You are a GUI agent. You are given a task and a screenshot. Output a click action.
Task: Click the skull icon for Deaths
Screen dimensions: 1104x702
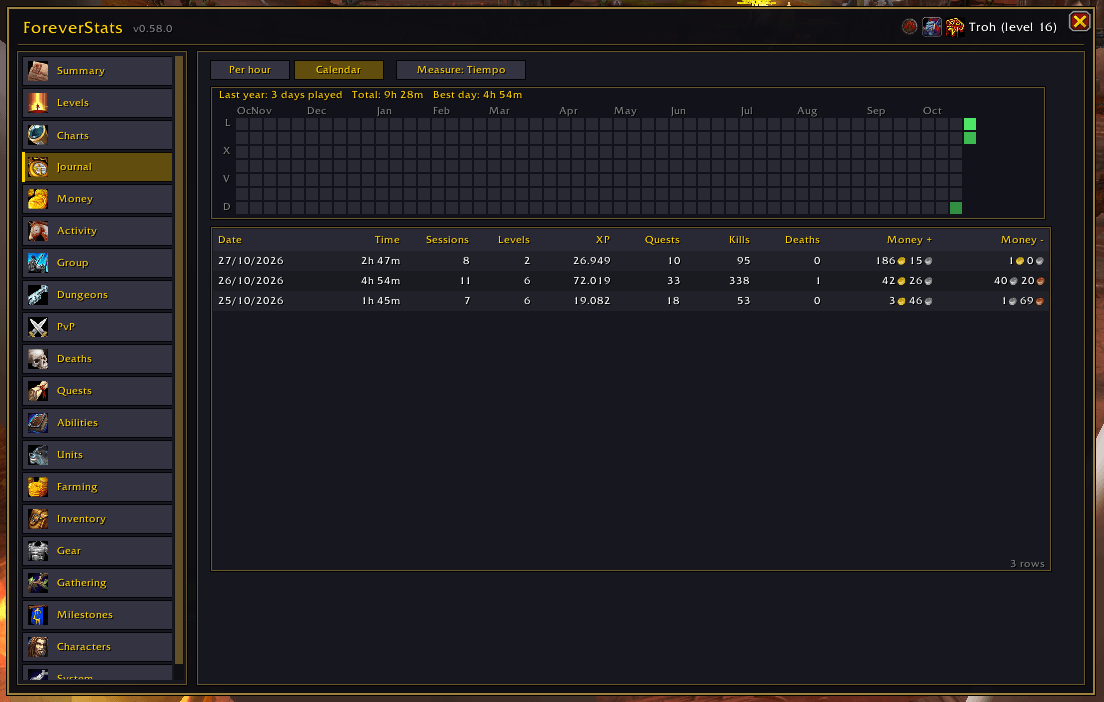pyautogui.click(x=38, y=359)
